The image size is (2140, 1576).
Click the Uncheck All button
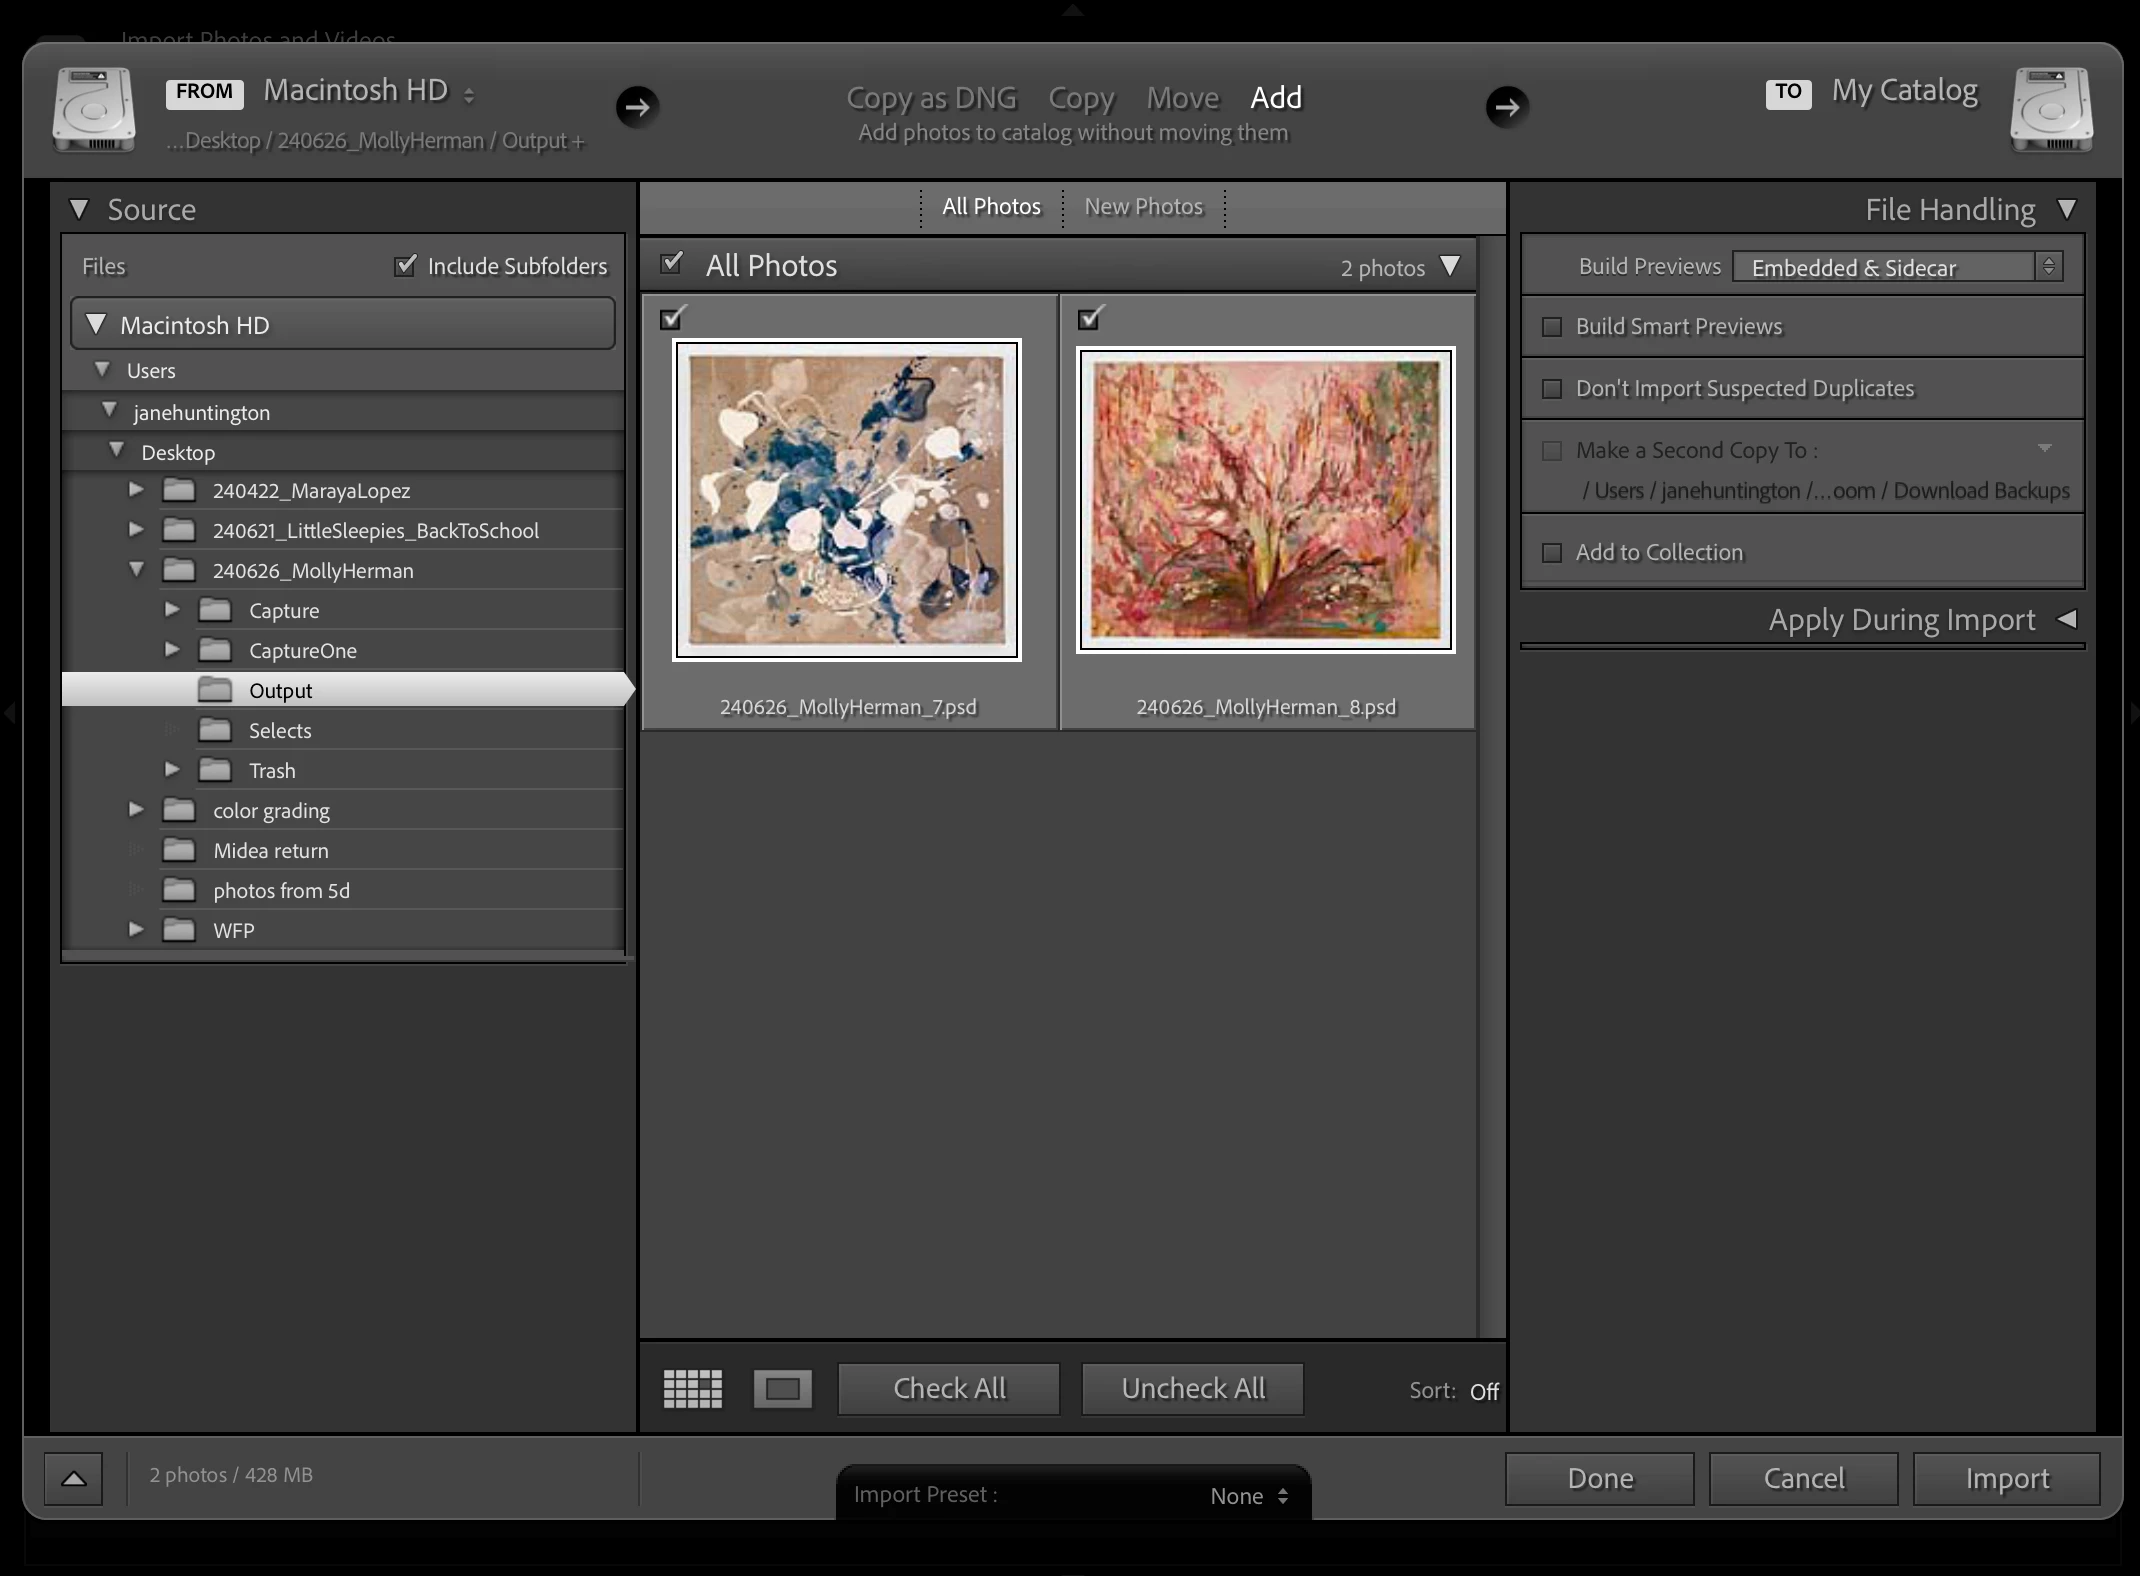click(x=1192, y=1388)
